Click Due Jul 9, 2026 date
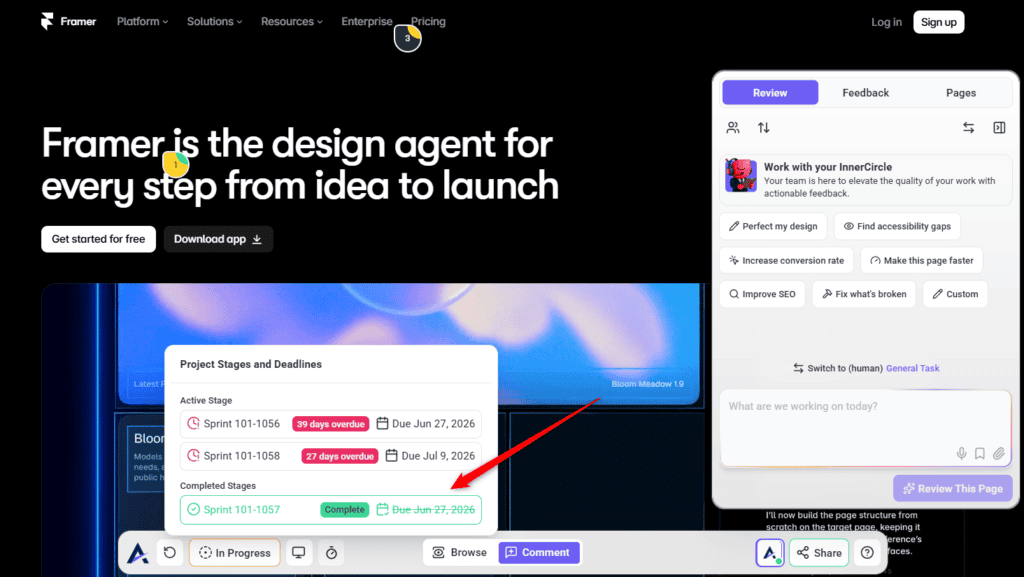 pyautogui.click(x=438, y=456)
